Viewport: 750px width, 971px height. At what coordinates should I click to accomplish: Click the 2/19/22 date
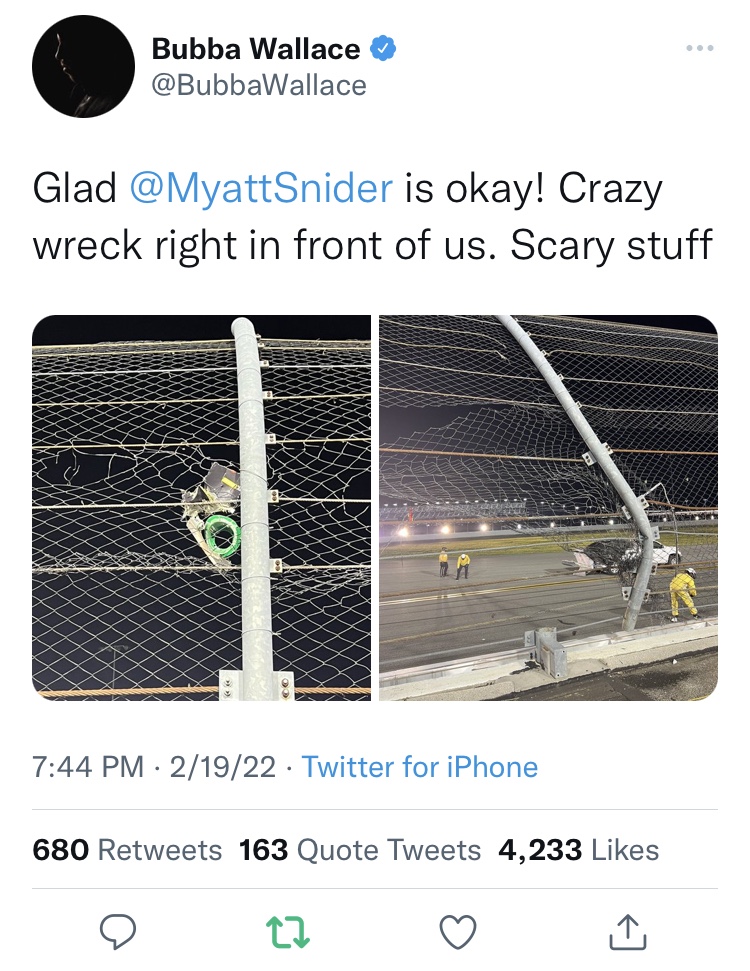(x=221, y=767)
